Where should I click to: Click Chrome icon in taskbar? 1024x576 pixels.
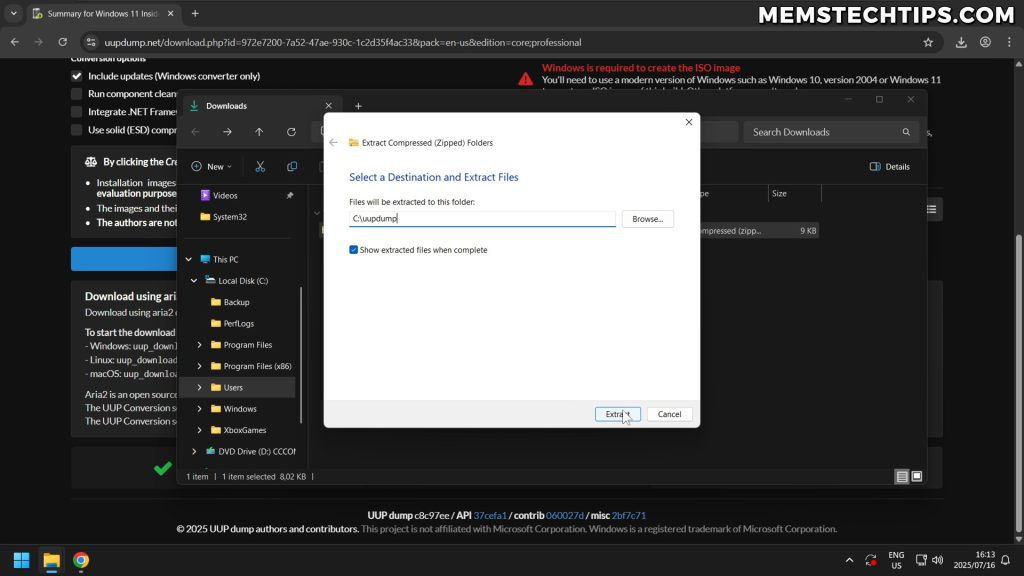point(81,560)
